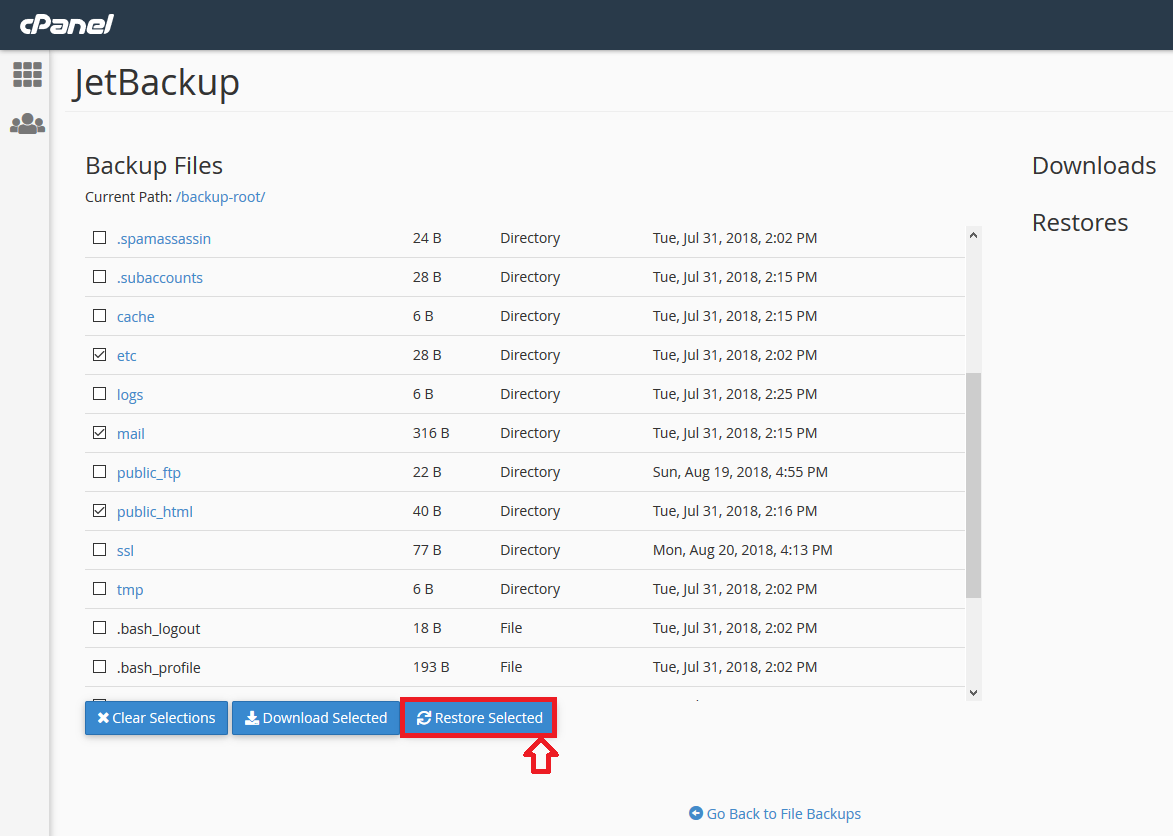Check the .bash_profile file checkbox
Viewport: 1173px width, 836px height.
(x=99, y=667)
